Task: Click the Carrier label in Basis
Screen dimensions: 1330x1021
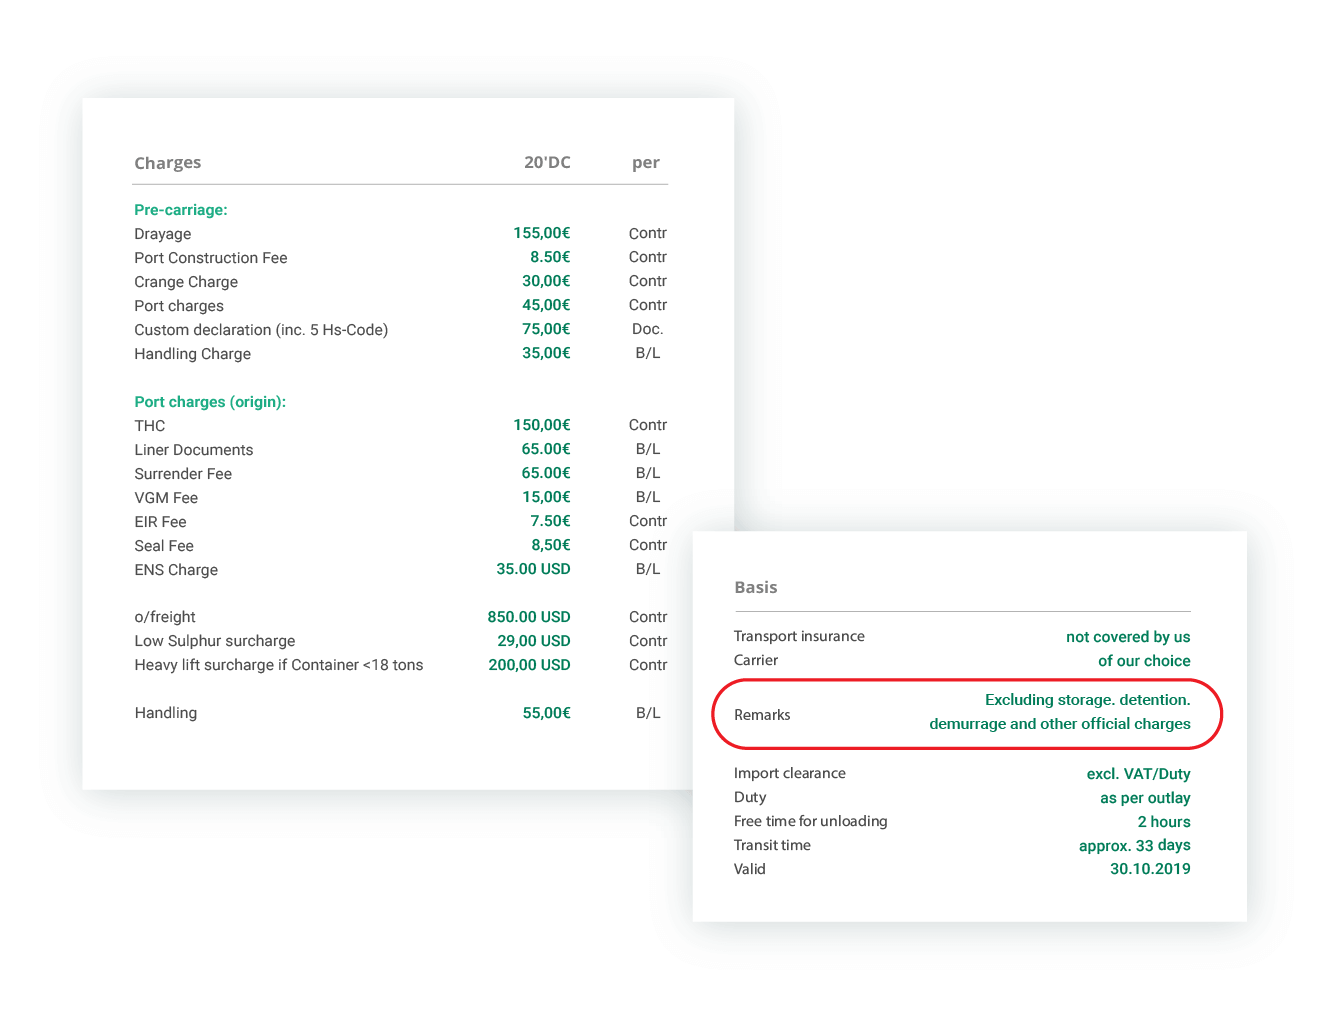Action: (756, 660)
